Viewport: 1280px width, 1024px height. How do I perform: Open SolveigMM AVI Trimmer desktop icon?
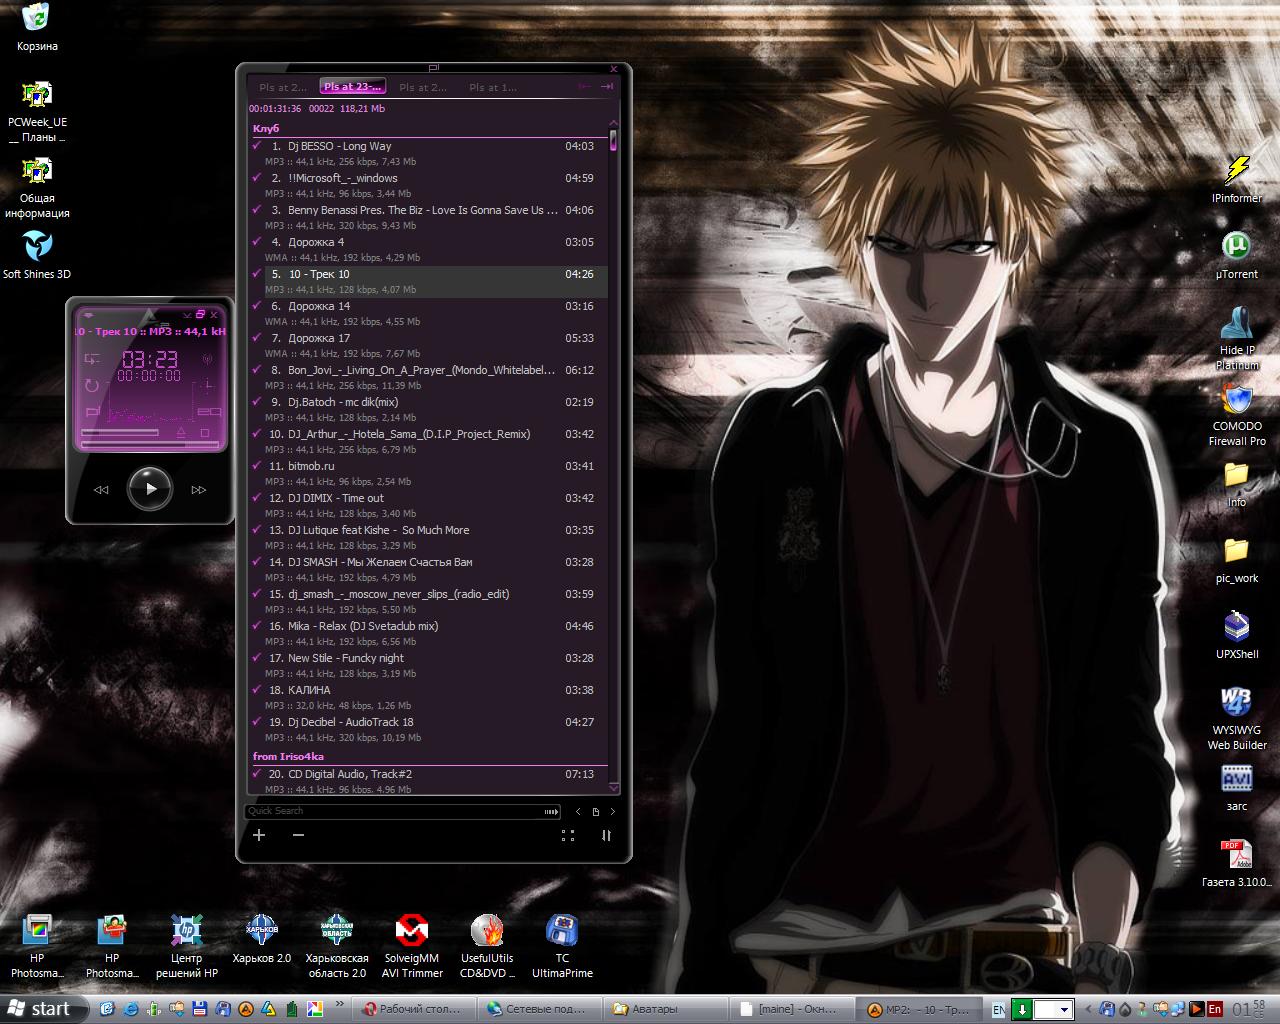[x=412, y=945]
